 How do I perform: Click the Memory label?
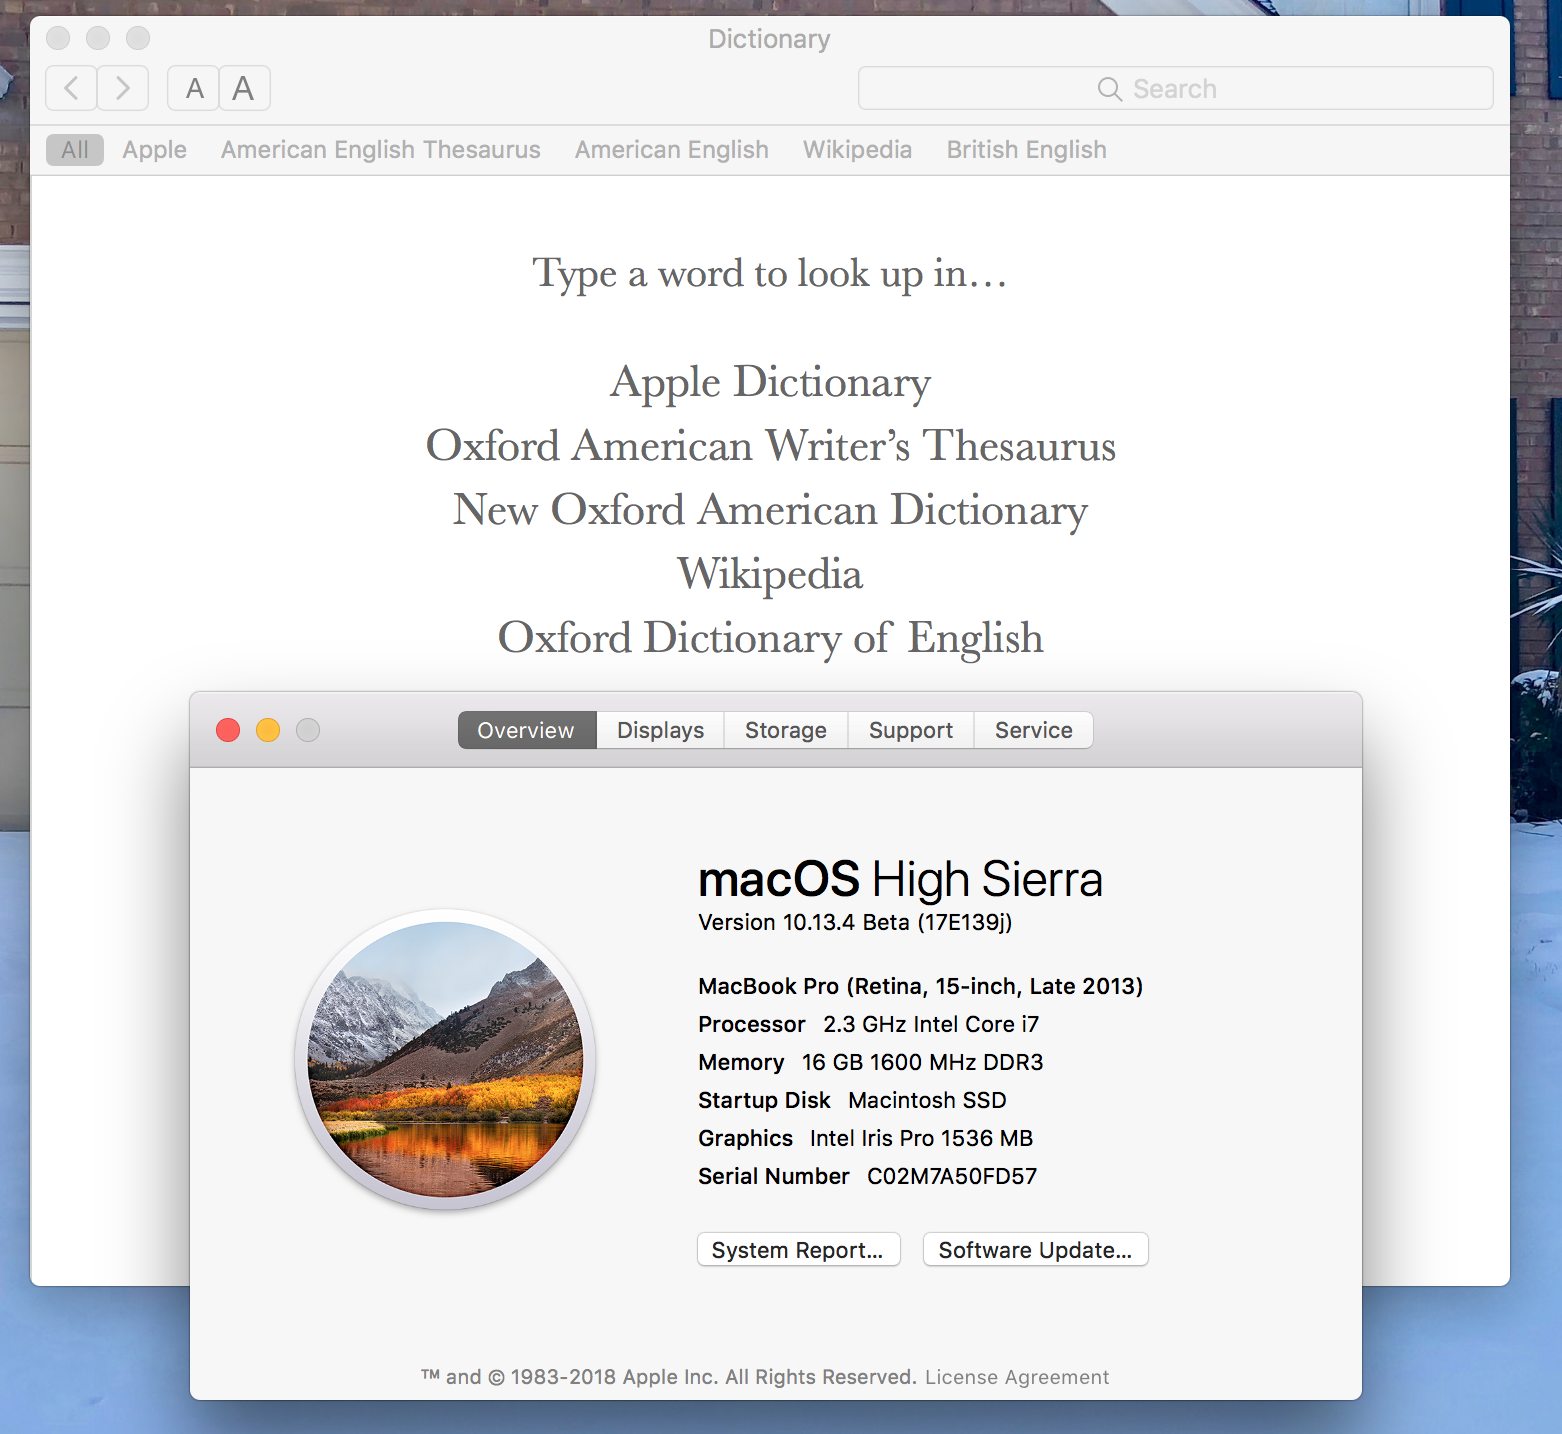click(x=741, y=1062)
